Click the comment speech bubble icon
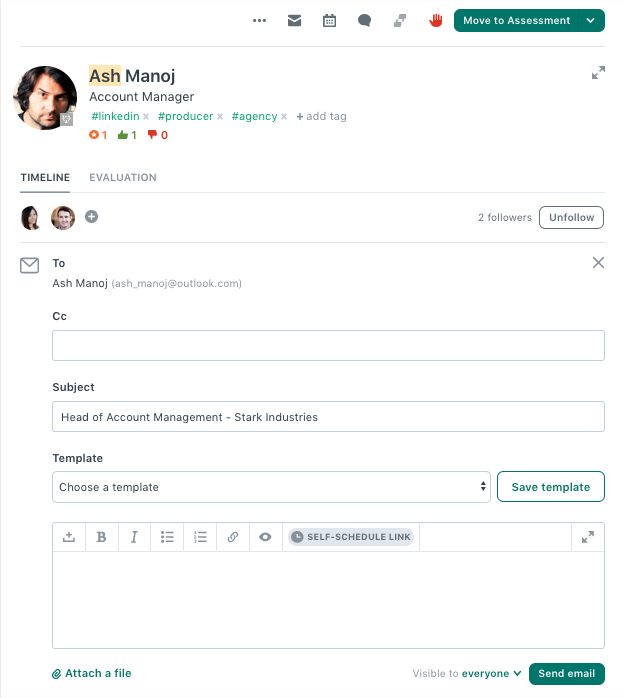 click(x=365, y=20)
